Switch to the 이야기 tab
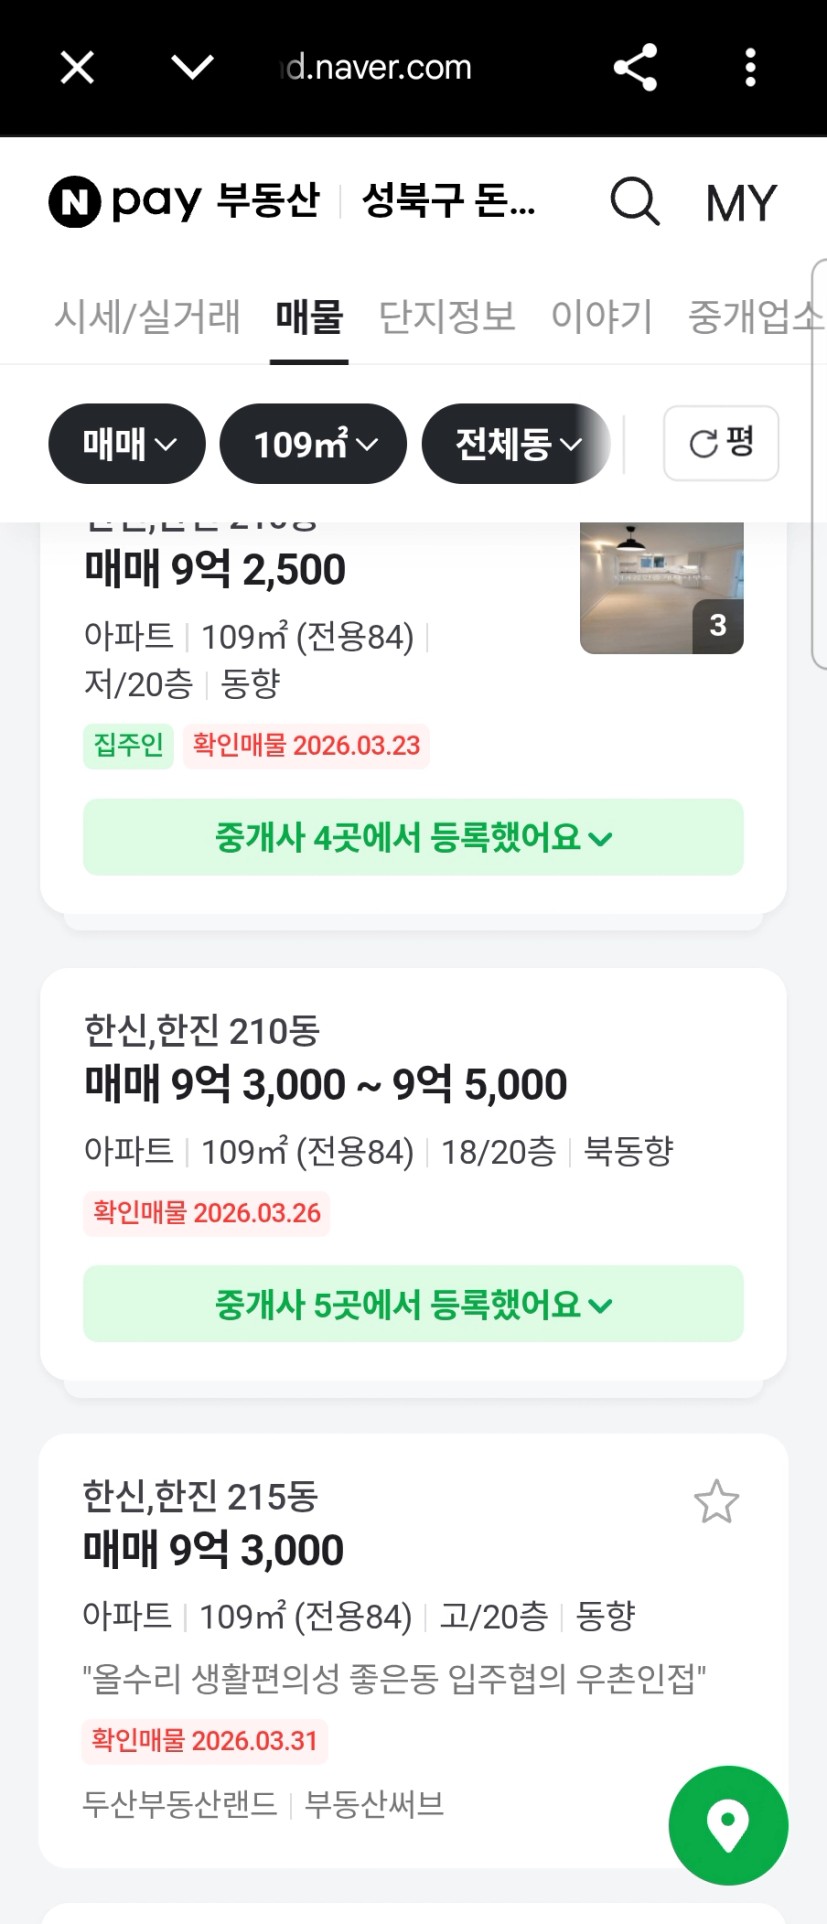 (601, 316)
